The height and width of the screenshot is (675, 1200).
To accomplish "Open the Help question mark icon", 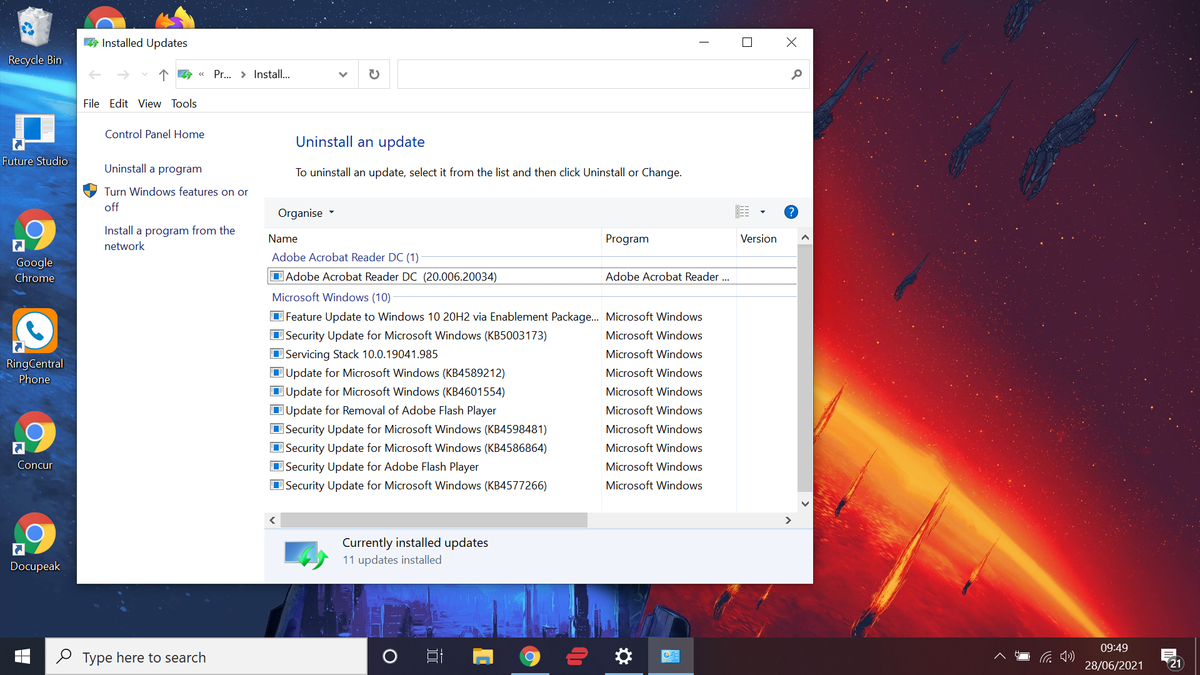I will (x=791, y=212).
